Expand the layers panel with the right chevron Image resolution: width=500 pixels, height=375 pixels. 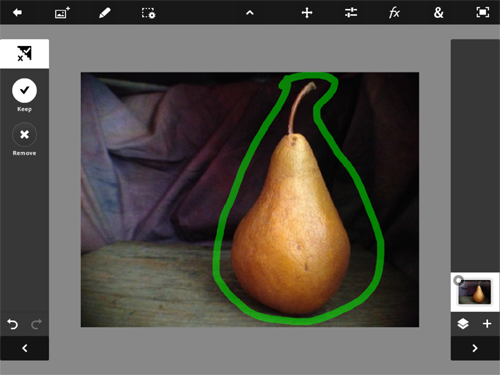tap(475, 348)
